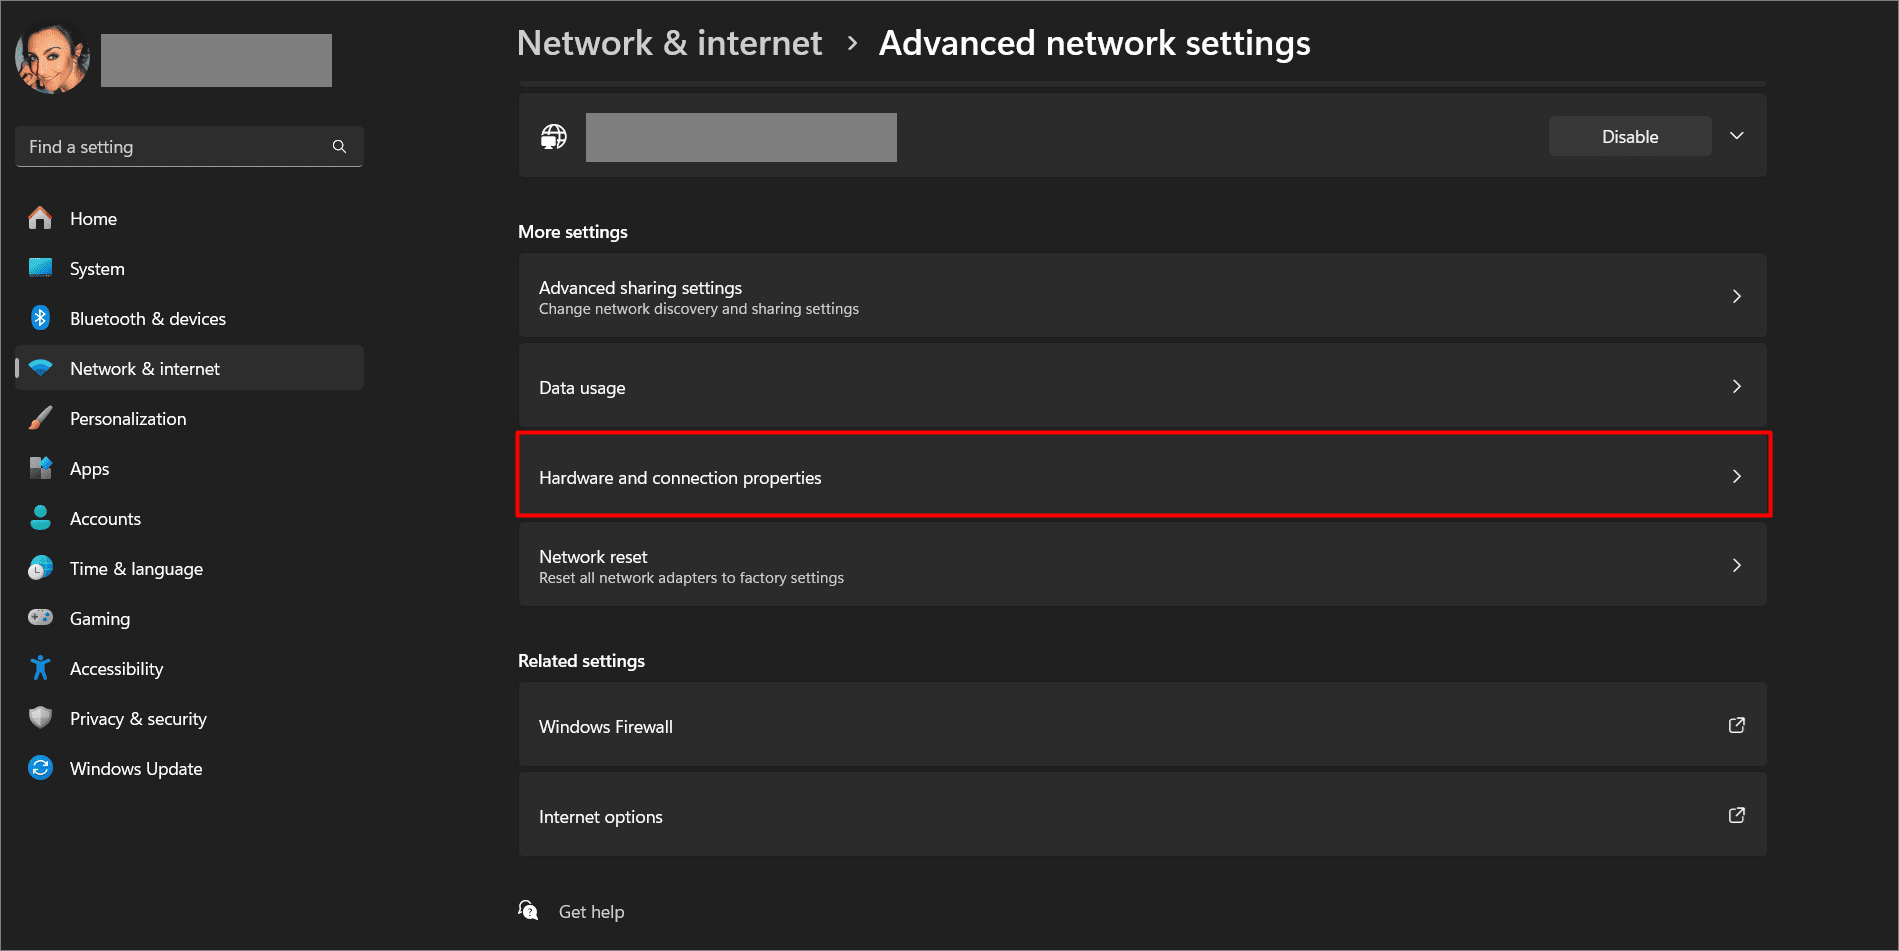Screen dimensions: 1899x951
Task: Expand Hardware and connection properties
Action: pos(1142,477)
